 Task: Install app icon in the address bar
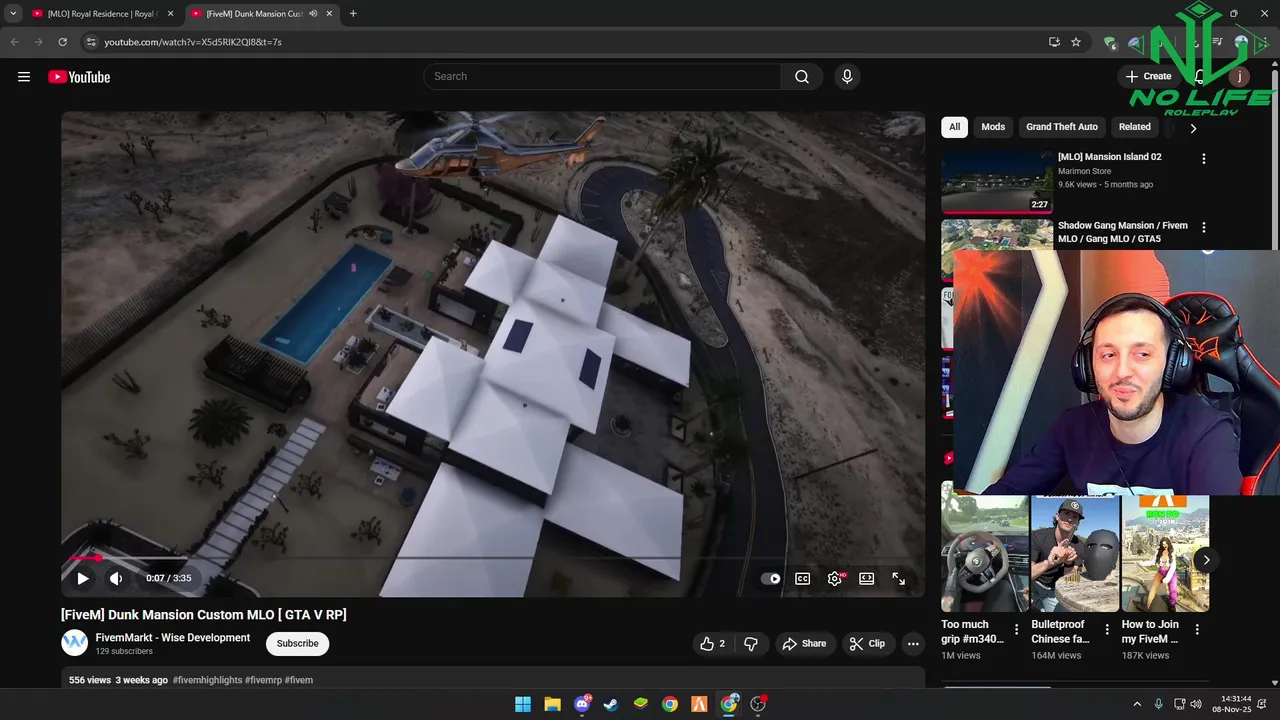pos(1054,42)
